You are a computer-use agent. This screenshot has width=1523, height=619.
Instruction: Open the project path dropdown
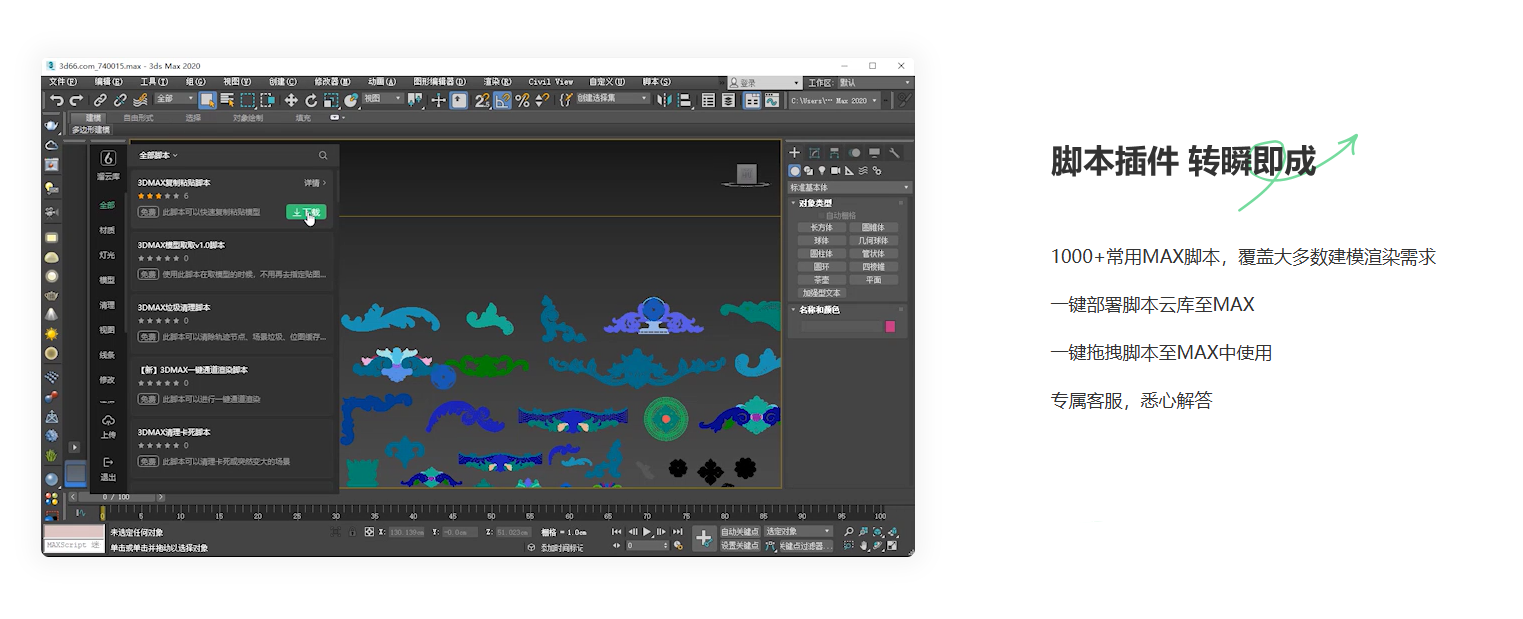834,100
